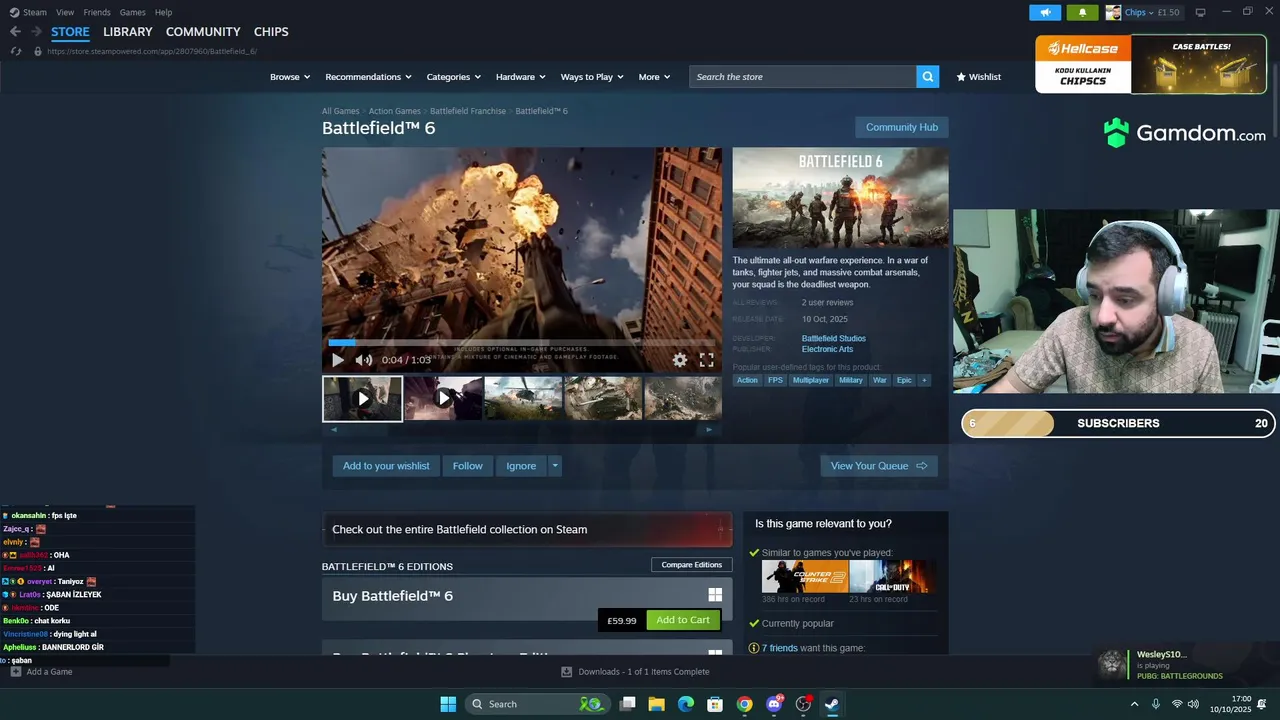Select the helicopter screenshot thumbnail
1280x720 pixels.
point(523,398)
